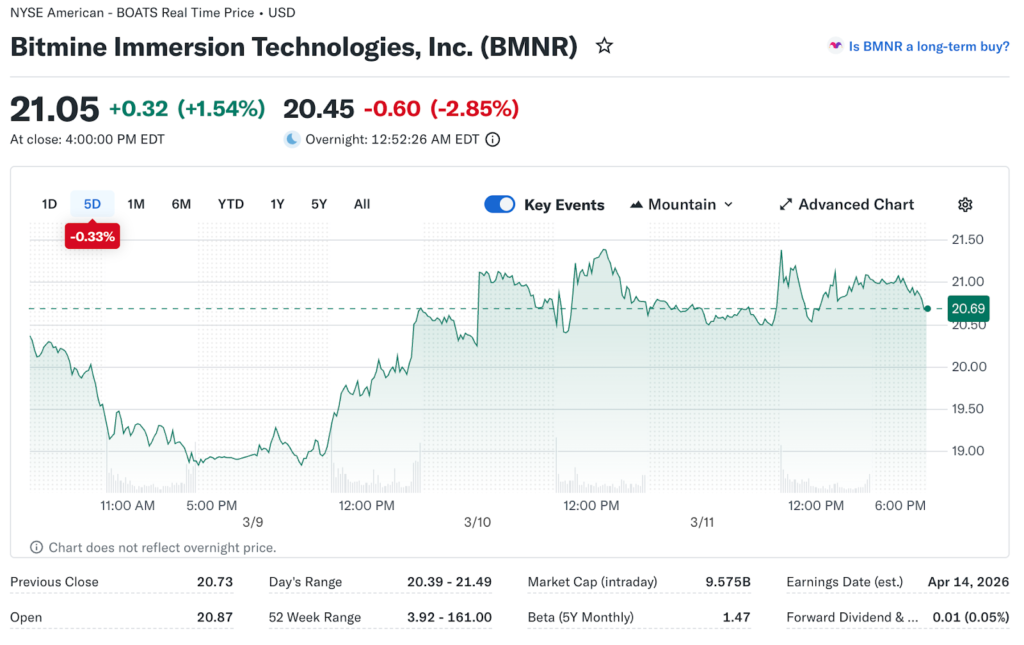Toggle the Key Events switch

point(499,205)
